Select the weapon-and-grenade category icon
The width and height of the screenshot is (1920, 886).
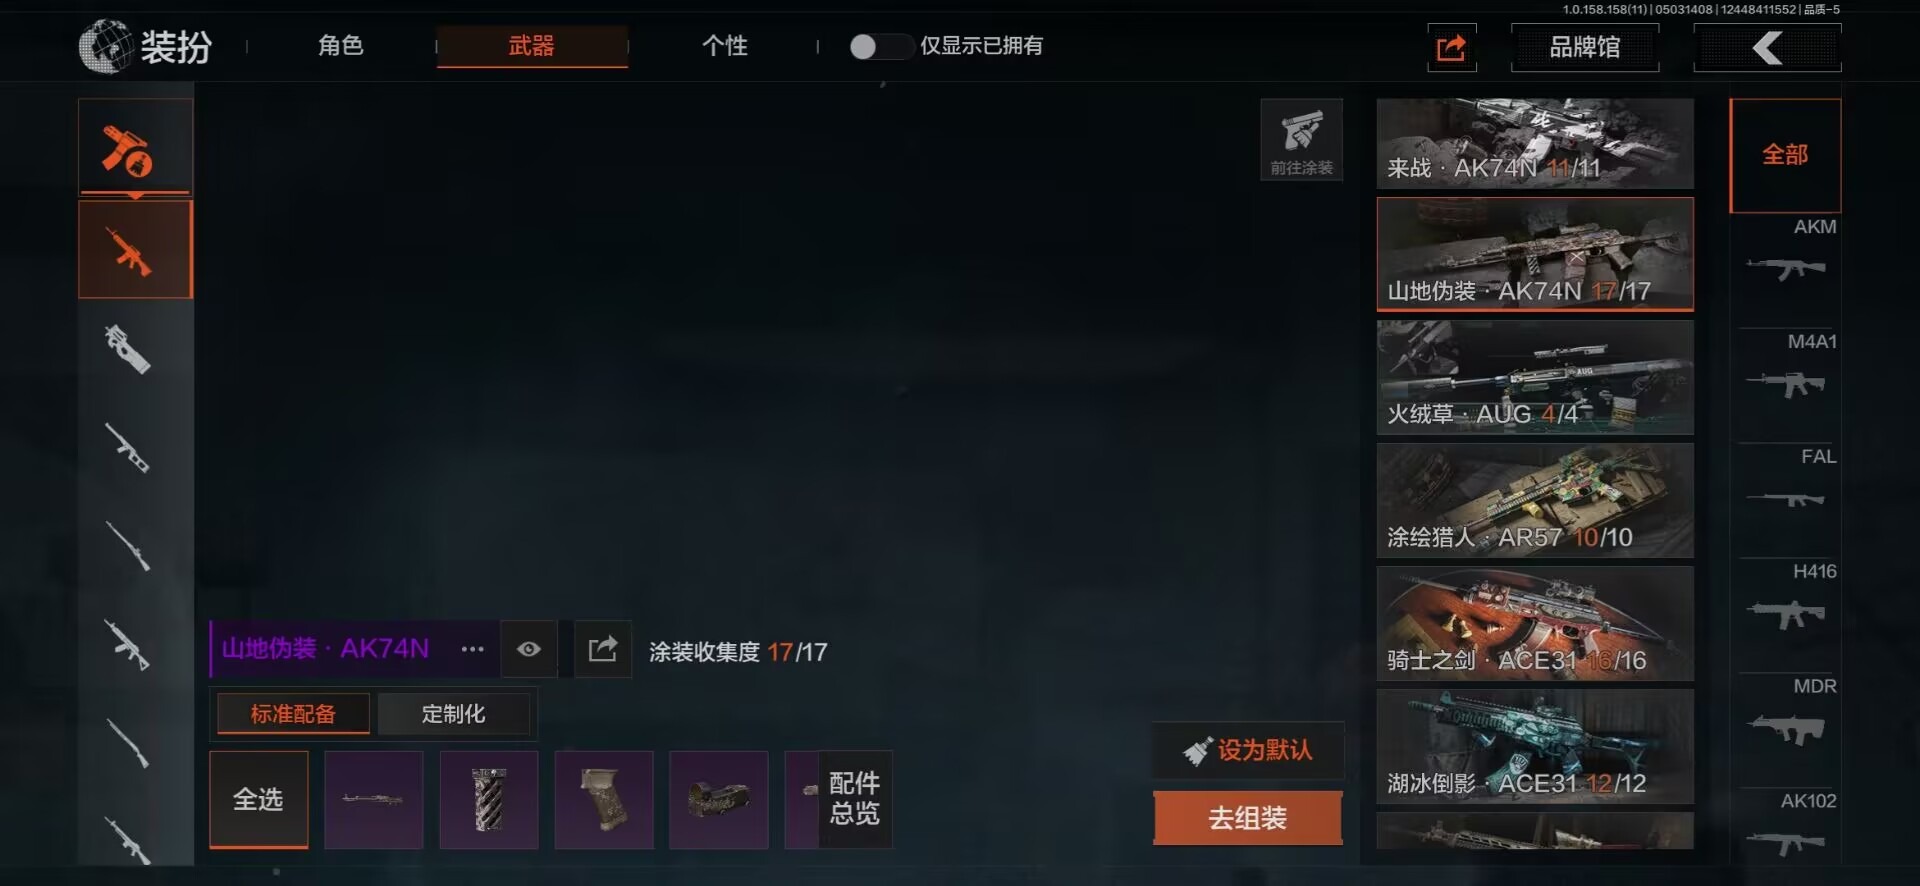tap(135, 146)
